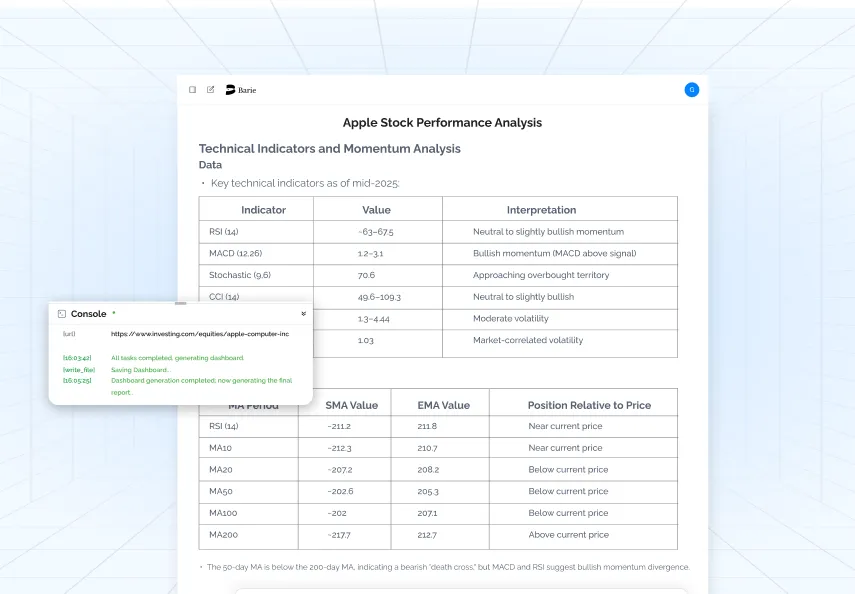Open investing.com apple-computer-inc URL
Viewport: 855px width, 594px height.
tap(200, 334)
